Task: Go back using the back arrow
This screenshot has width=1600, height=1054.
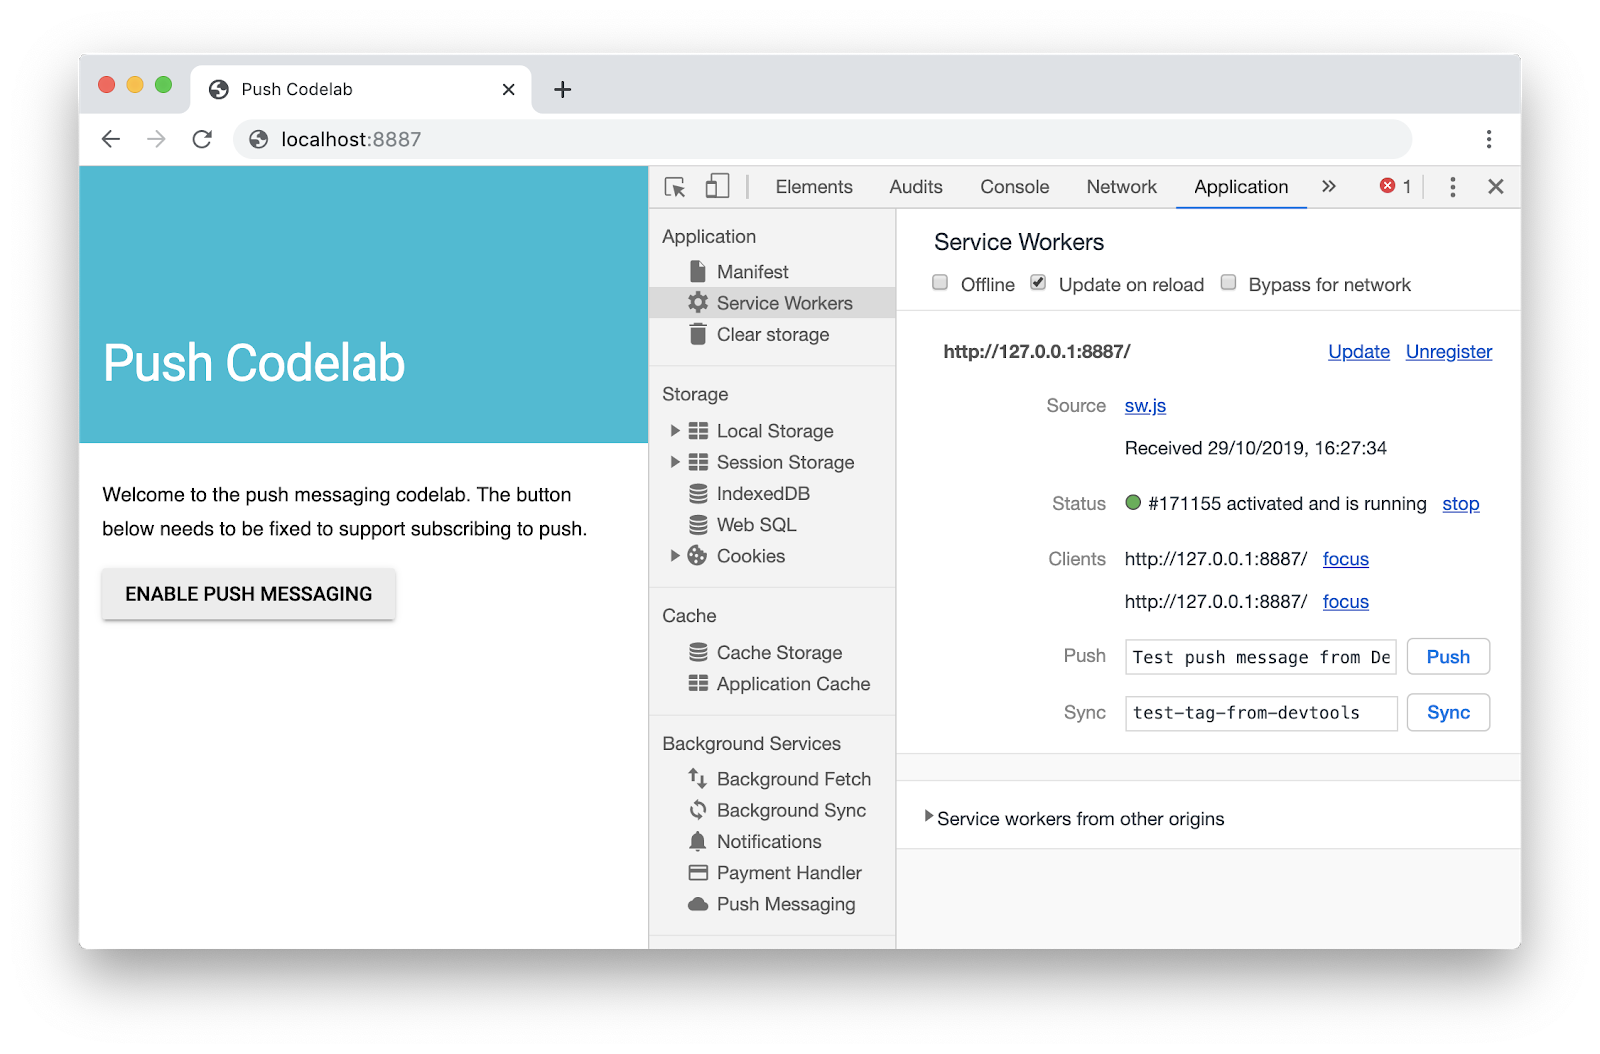Action: 111,140
